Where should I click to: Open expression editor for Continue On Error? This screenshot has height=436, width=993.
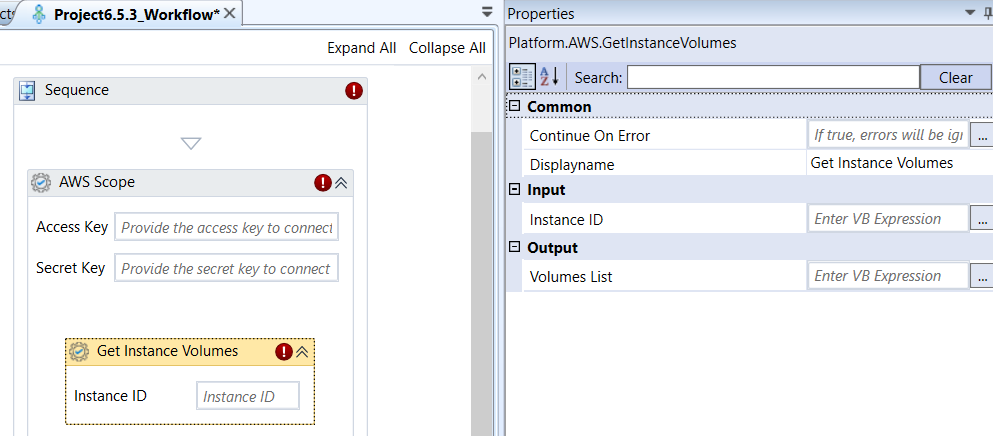click(981, 135)
